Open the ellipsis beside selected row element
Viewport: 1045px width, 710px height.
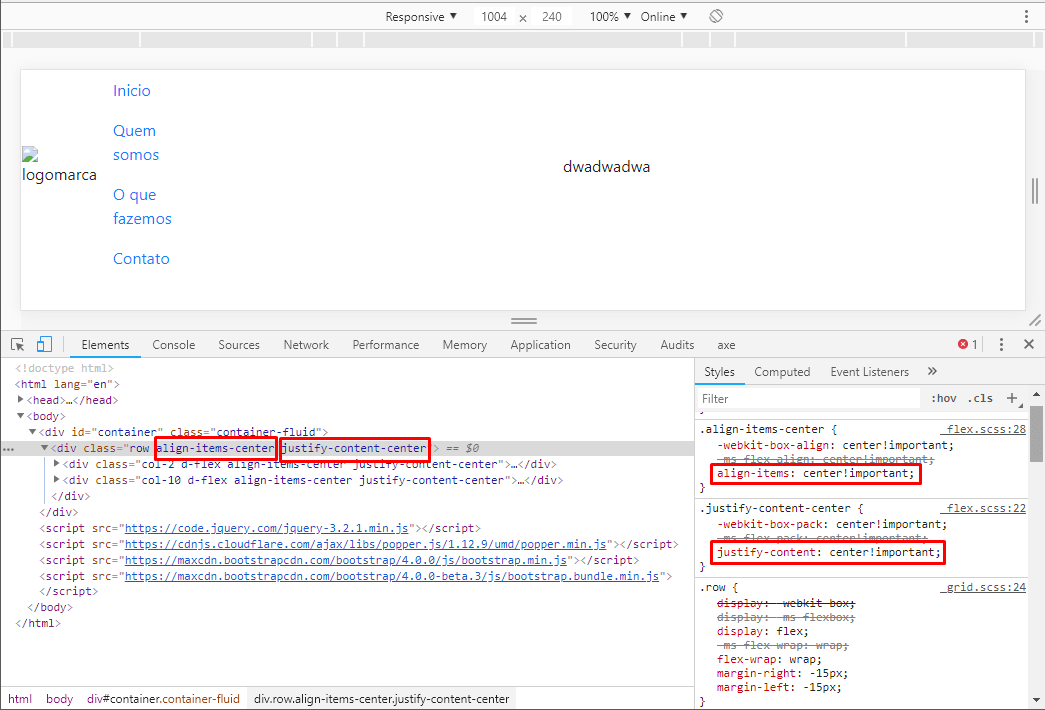tap(9, 449)
